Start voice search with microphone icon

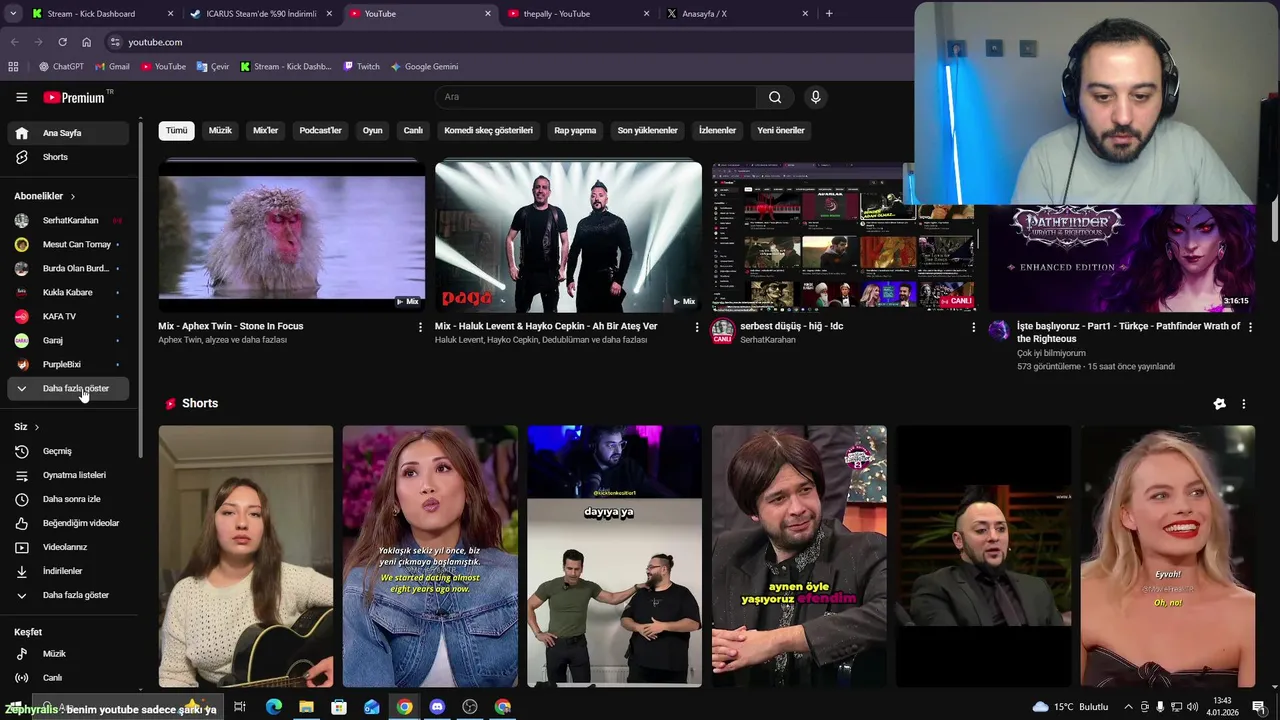pyautogui.click(x=815, y=97)
